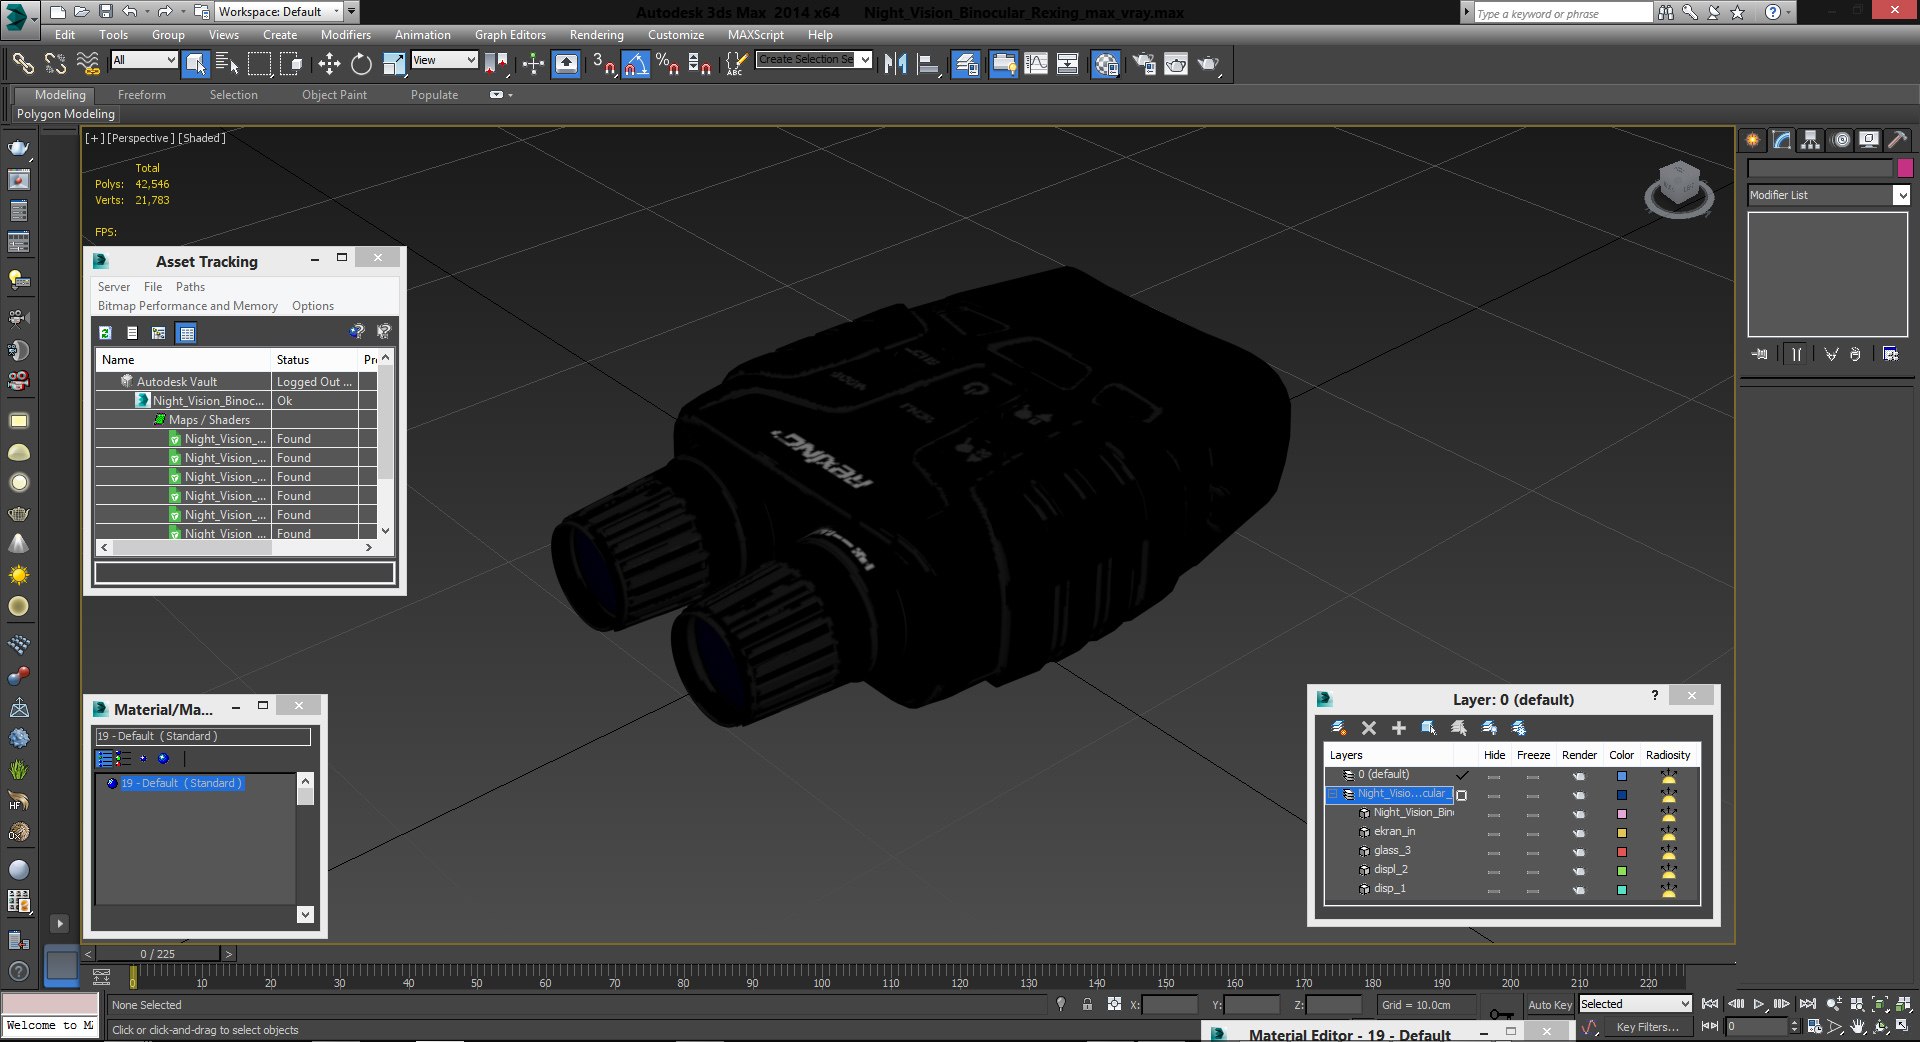Click the Key Filters... button
The height and width of the screenshot is (1042, 1920).
[1647, 1027]
